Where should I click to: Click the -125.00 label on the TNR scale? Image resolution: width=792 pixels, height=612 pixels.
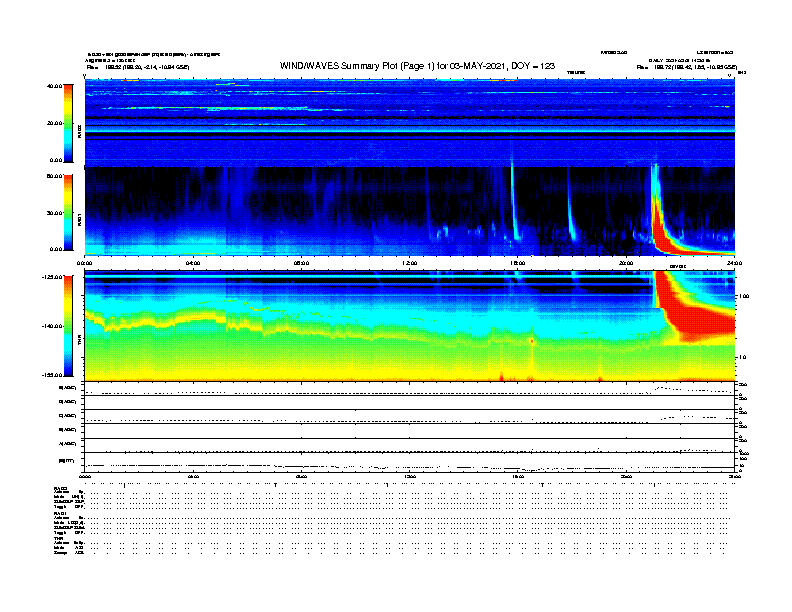coord(52,277)
